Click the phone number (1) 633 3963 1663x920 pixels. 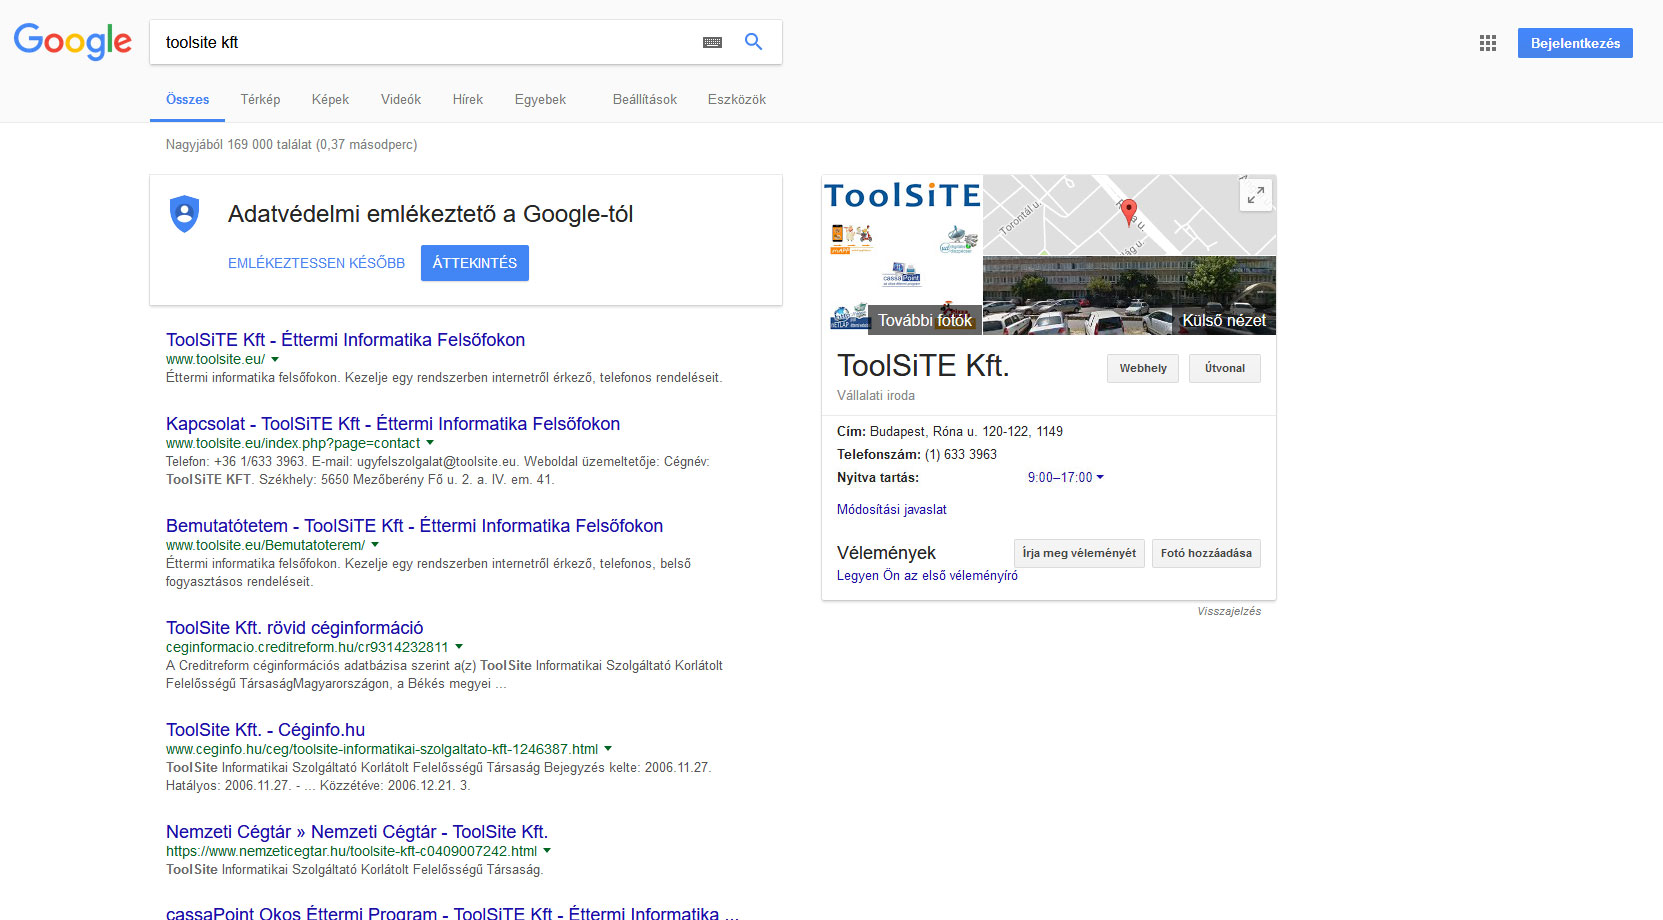[x=960, y=455]
